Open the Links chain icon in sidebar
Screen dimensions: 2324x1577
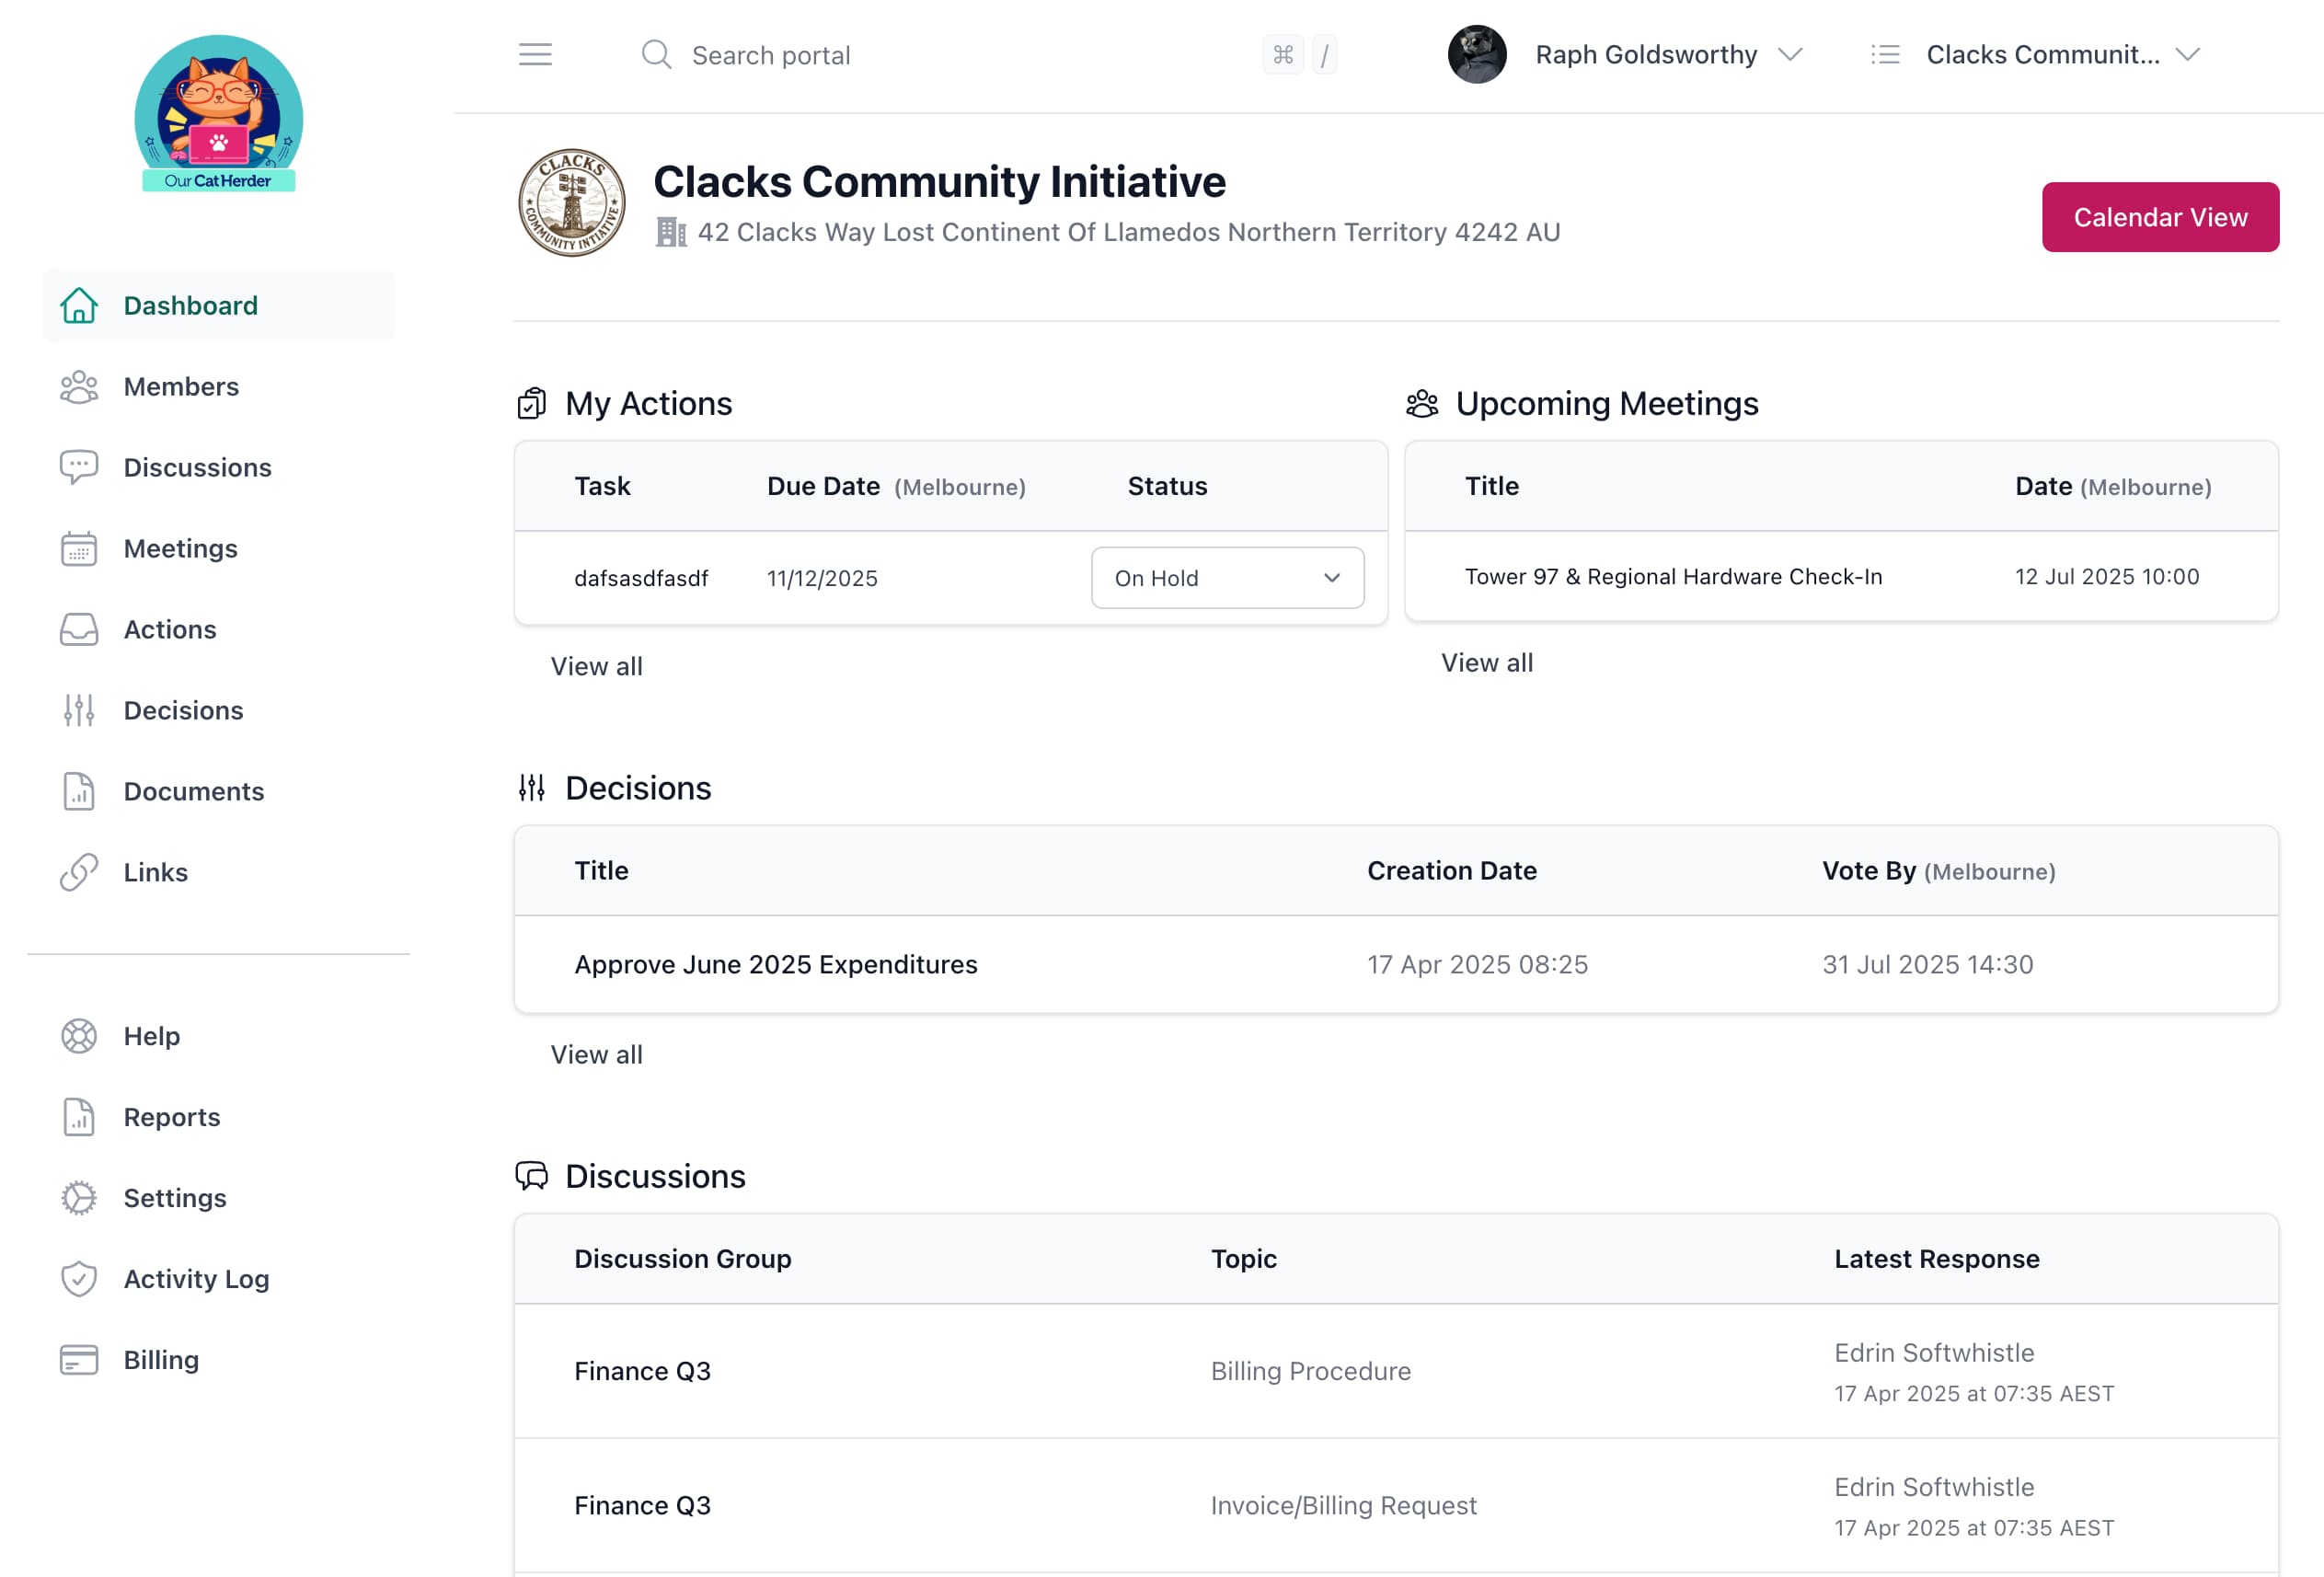pyautogui.click(x=79, y=872)
